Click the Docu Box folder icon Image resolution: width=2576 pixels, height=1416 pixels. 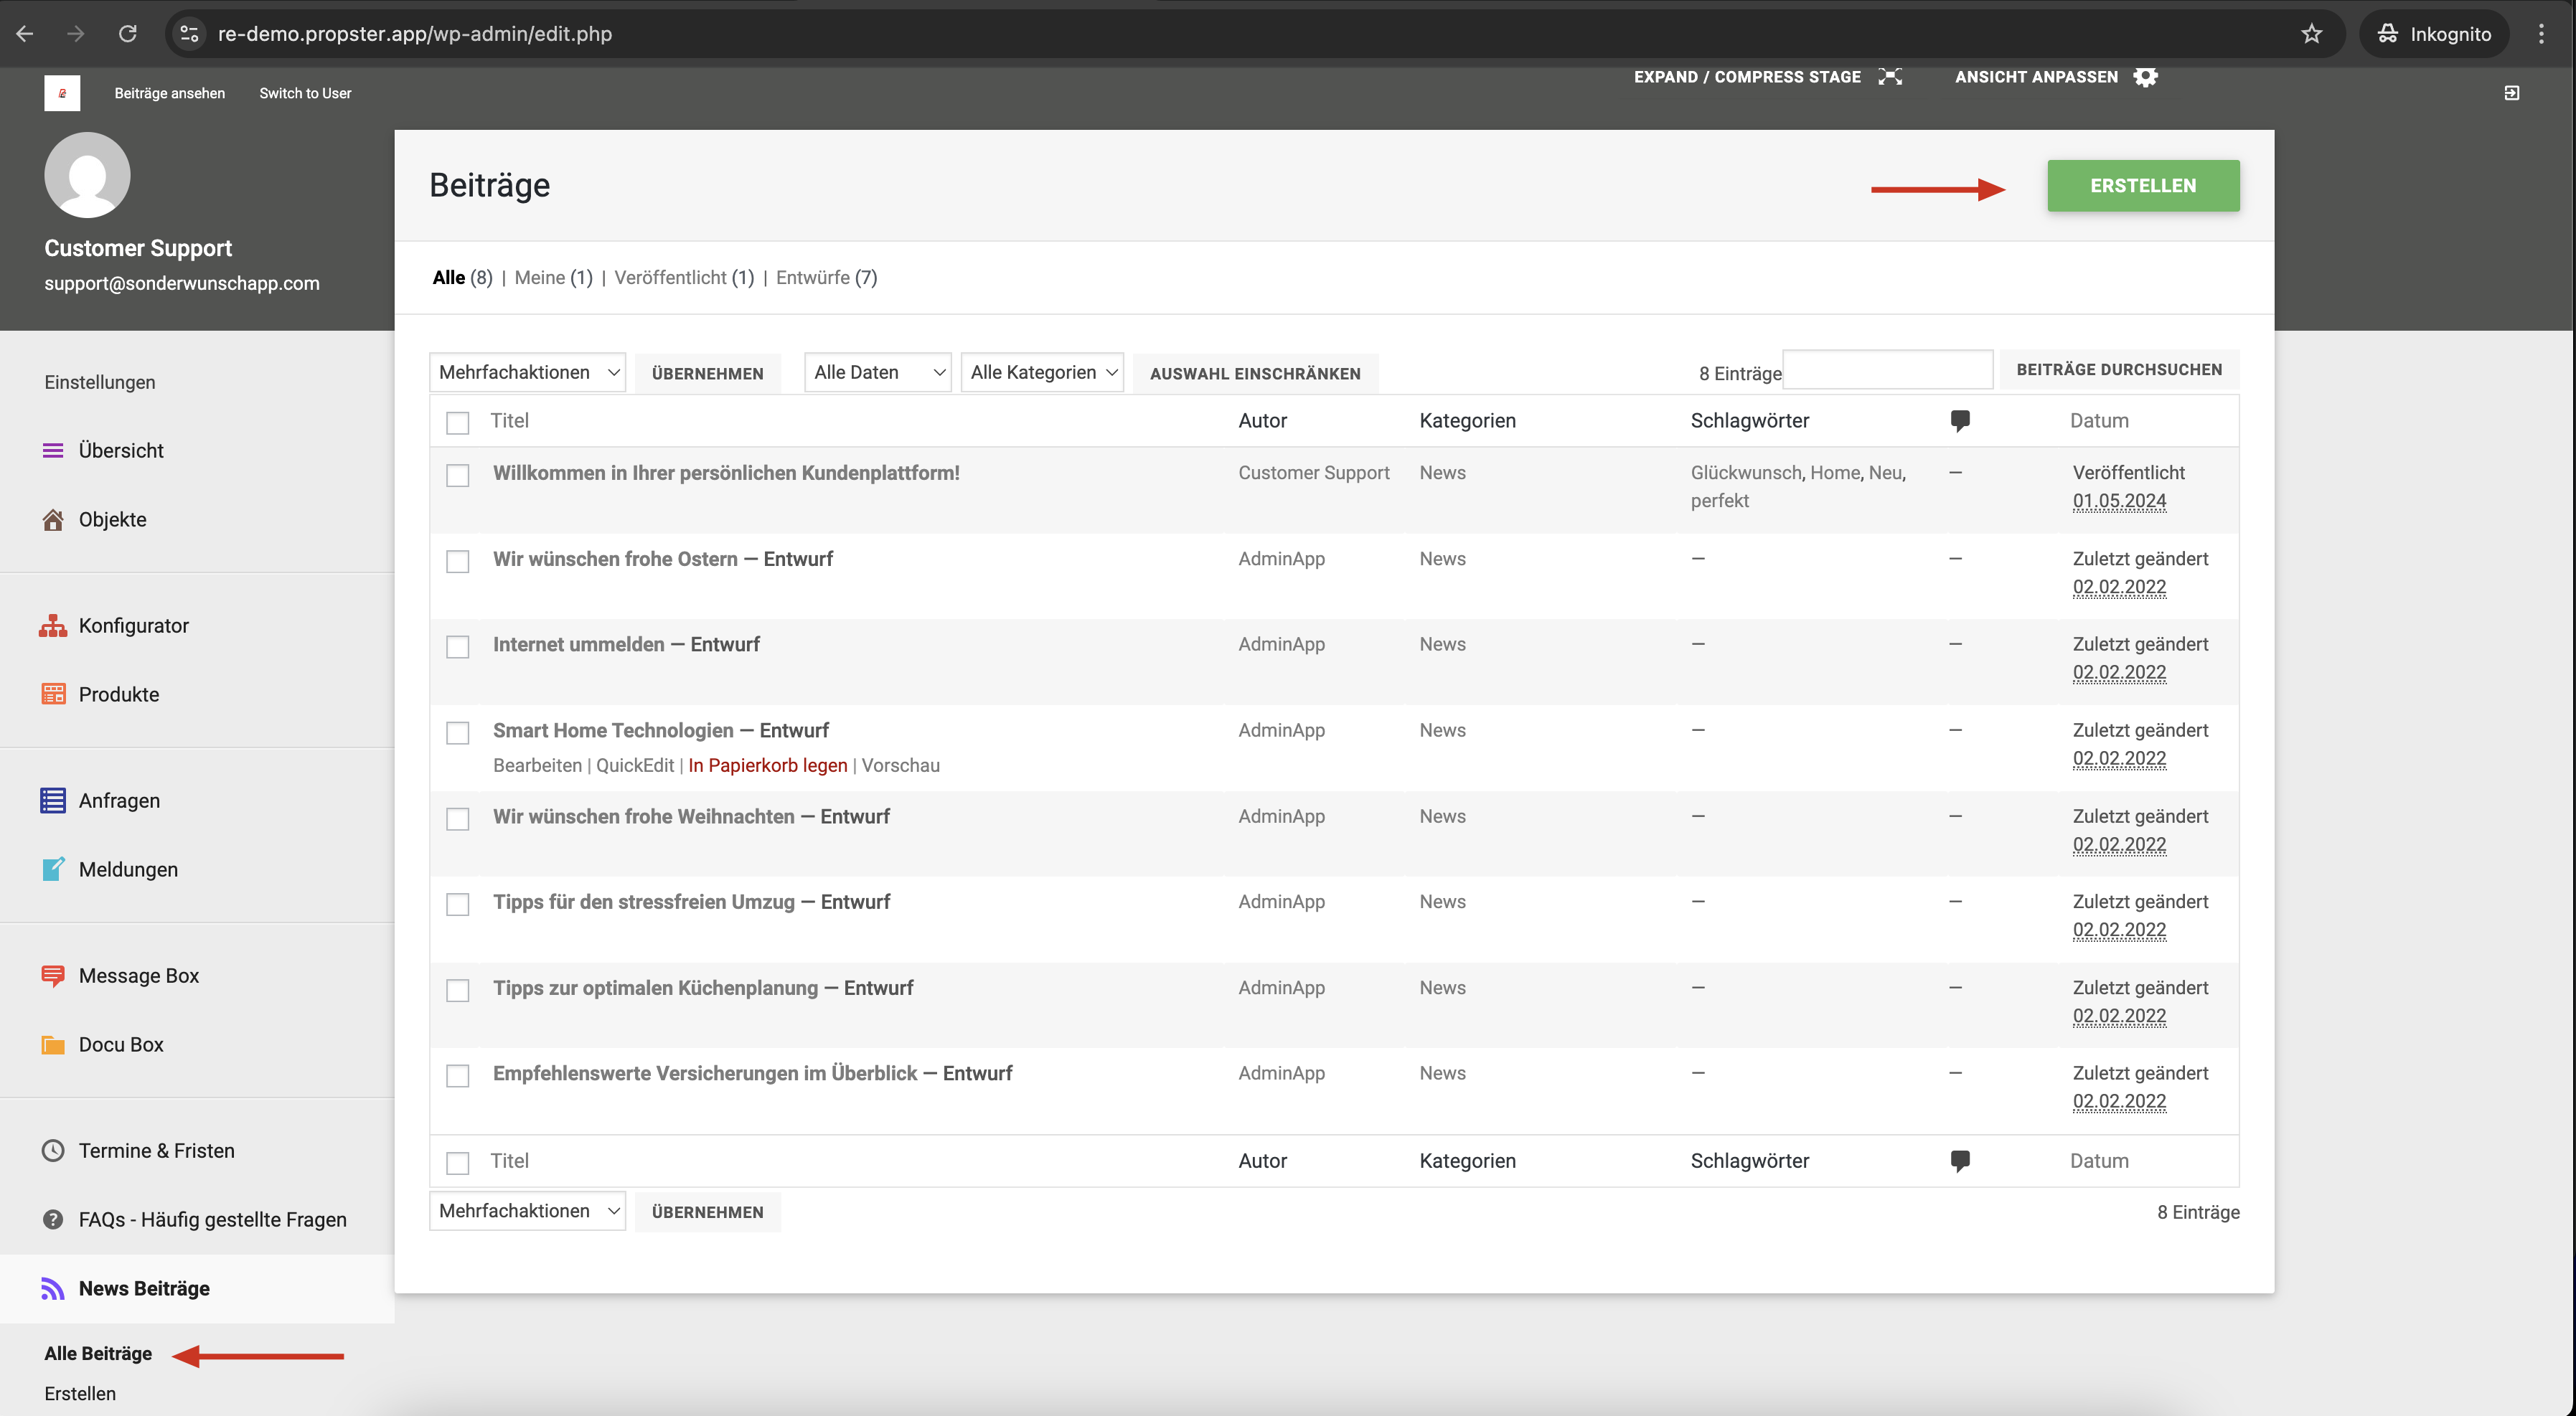point(52,1045)
